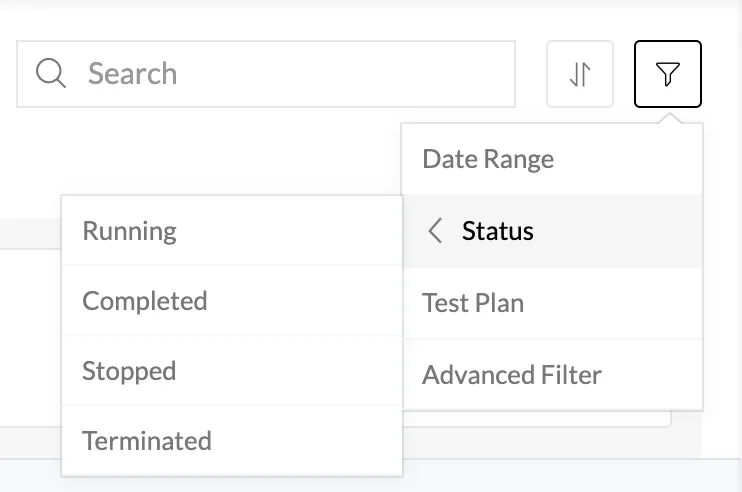Viewport: 742px width, 492px height.
Task: Click the Advanced Filter label text
Action: 512,375
